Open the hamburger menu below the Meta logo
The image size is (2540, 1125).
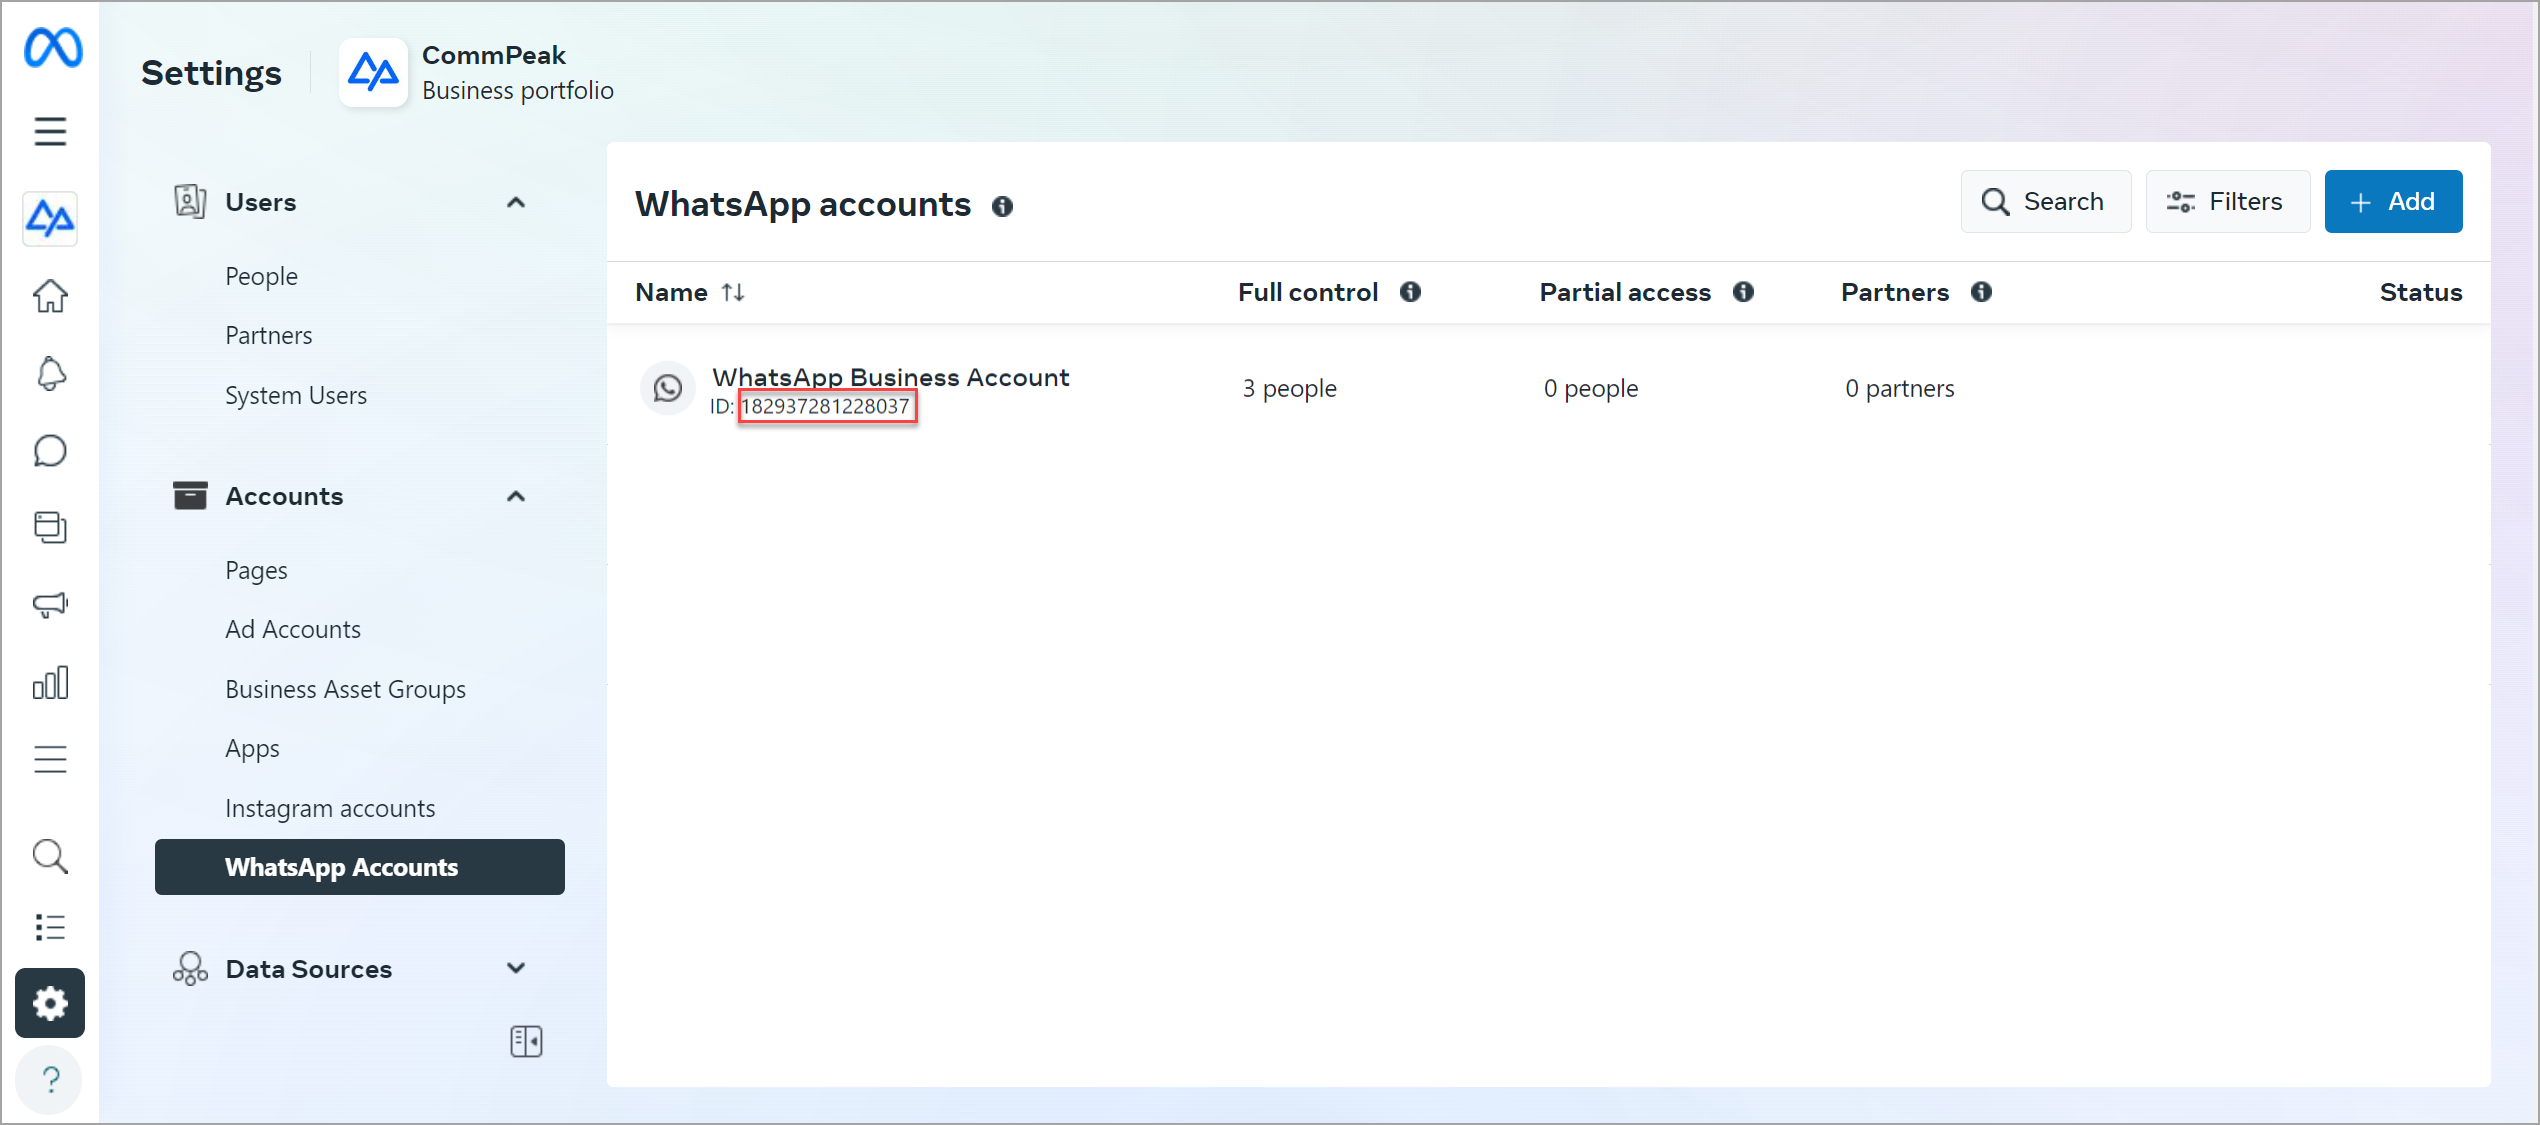(50, 131)
